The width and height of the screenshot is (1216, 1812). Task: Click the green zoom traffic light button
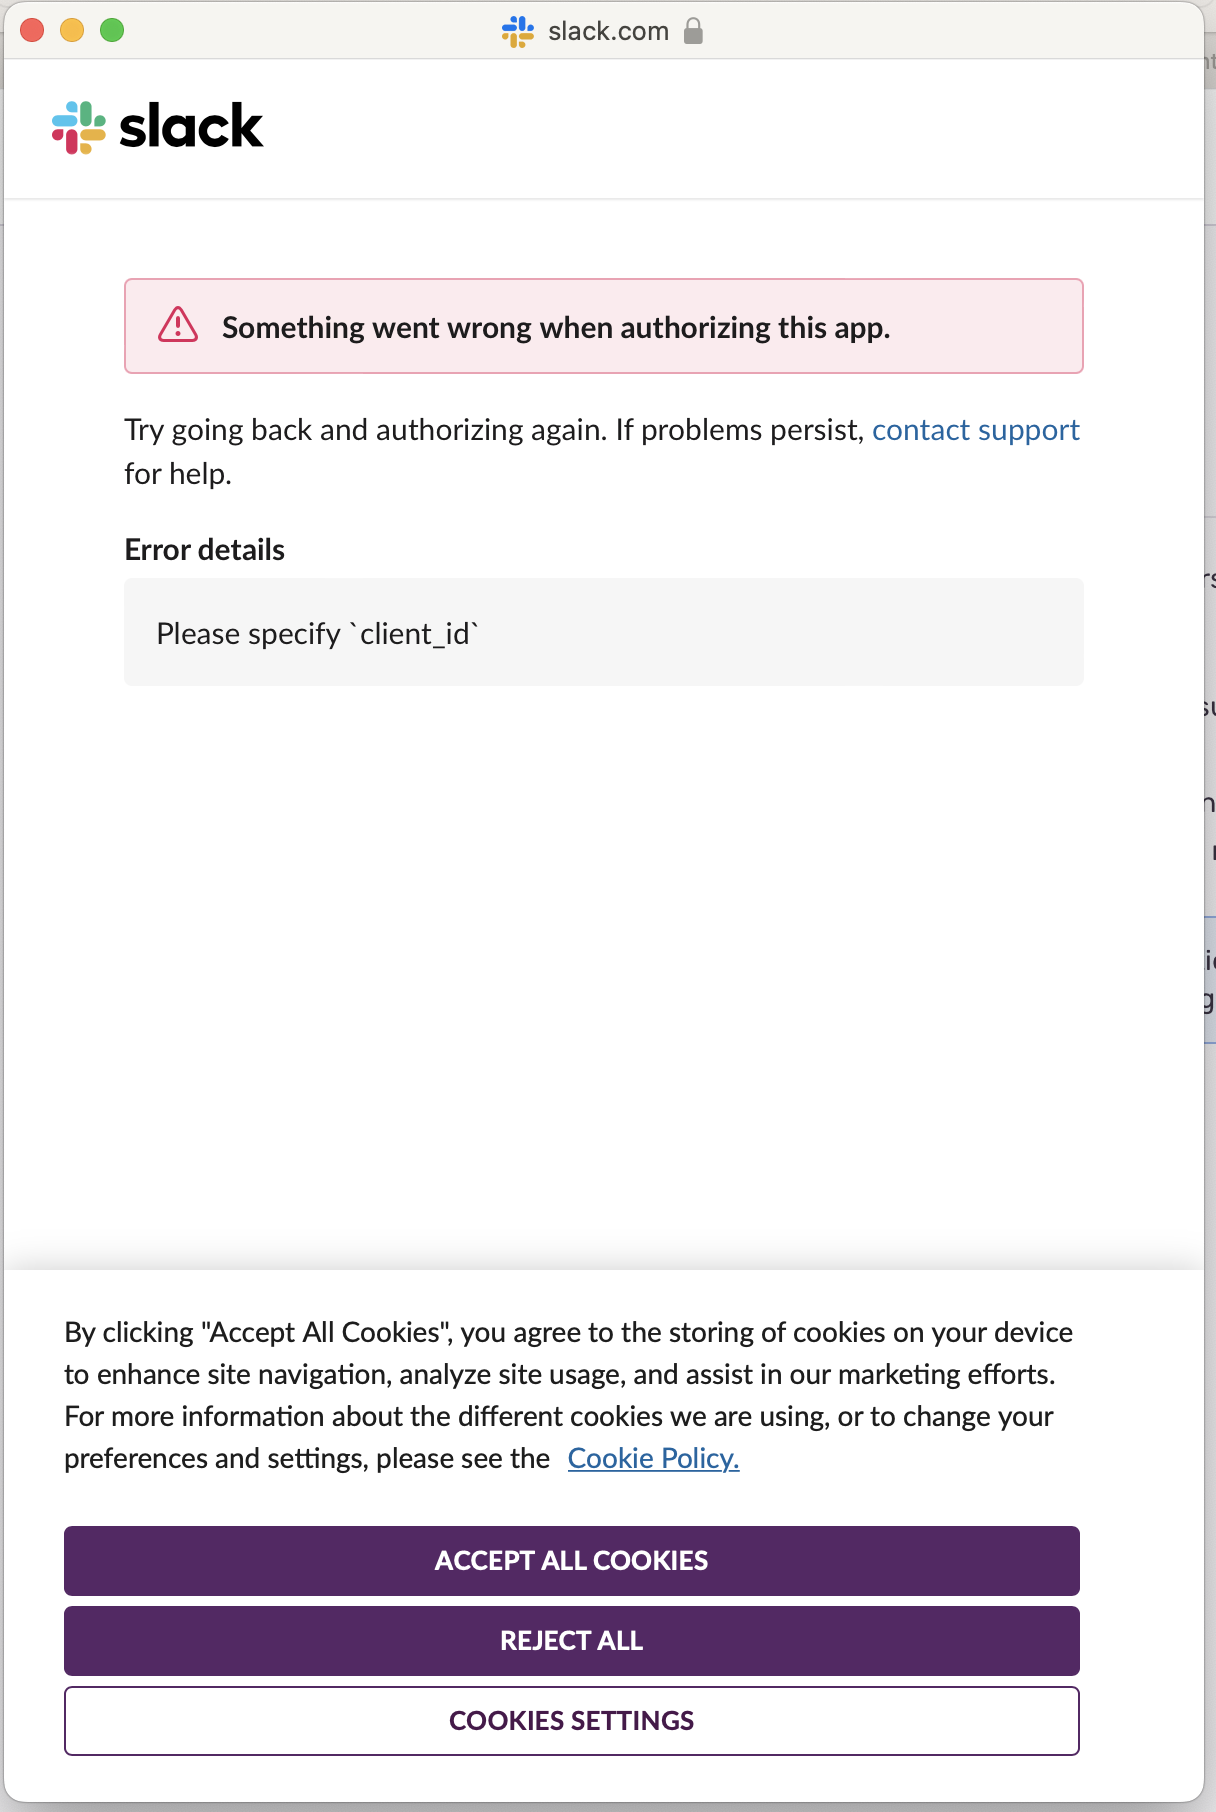[111, 30]
